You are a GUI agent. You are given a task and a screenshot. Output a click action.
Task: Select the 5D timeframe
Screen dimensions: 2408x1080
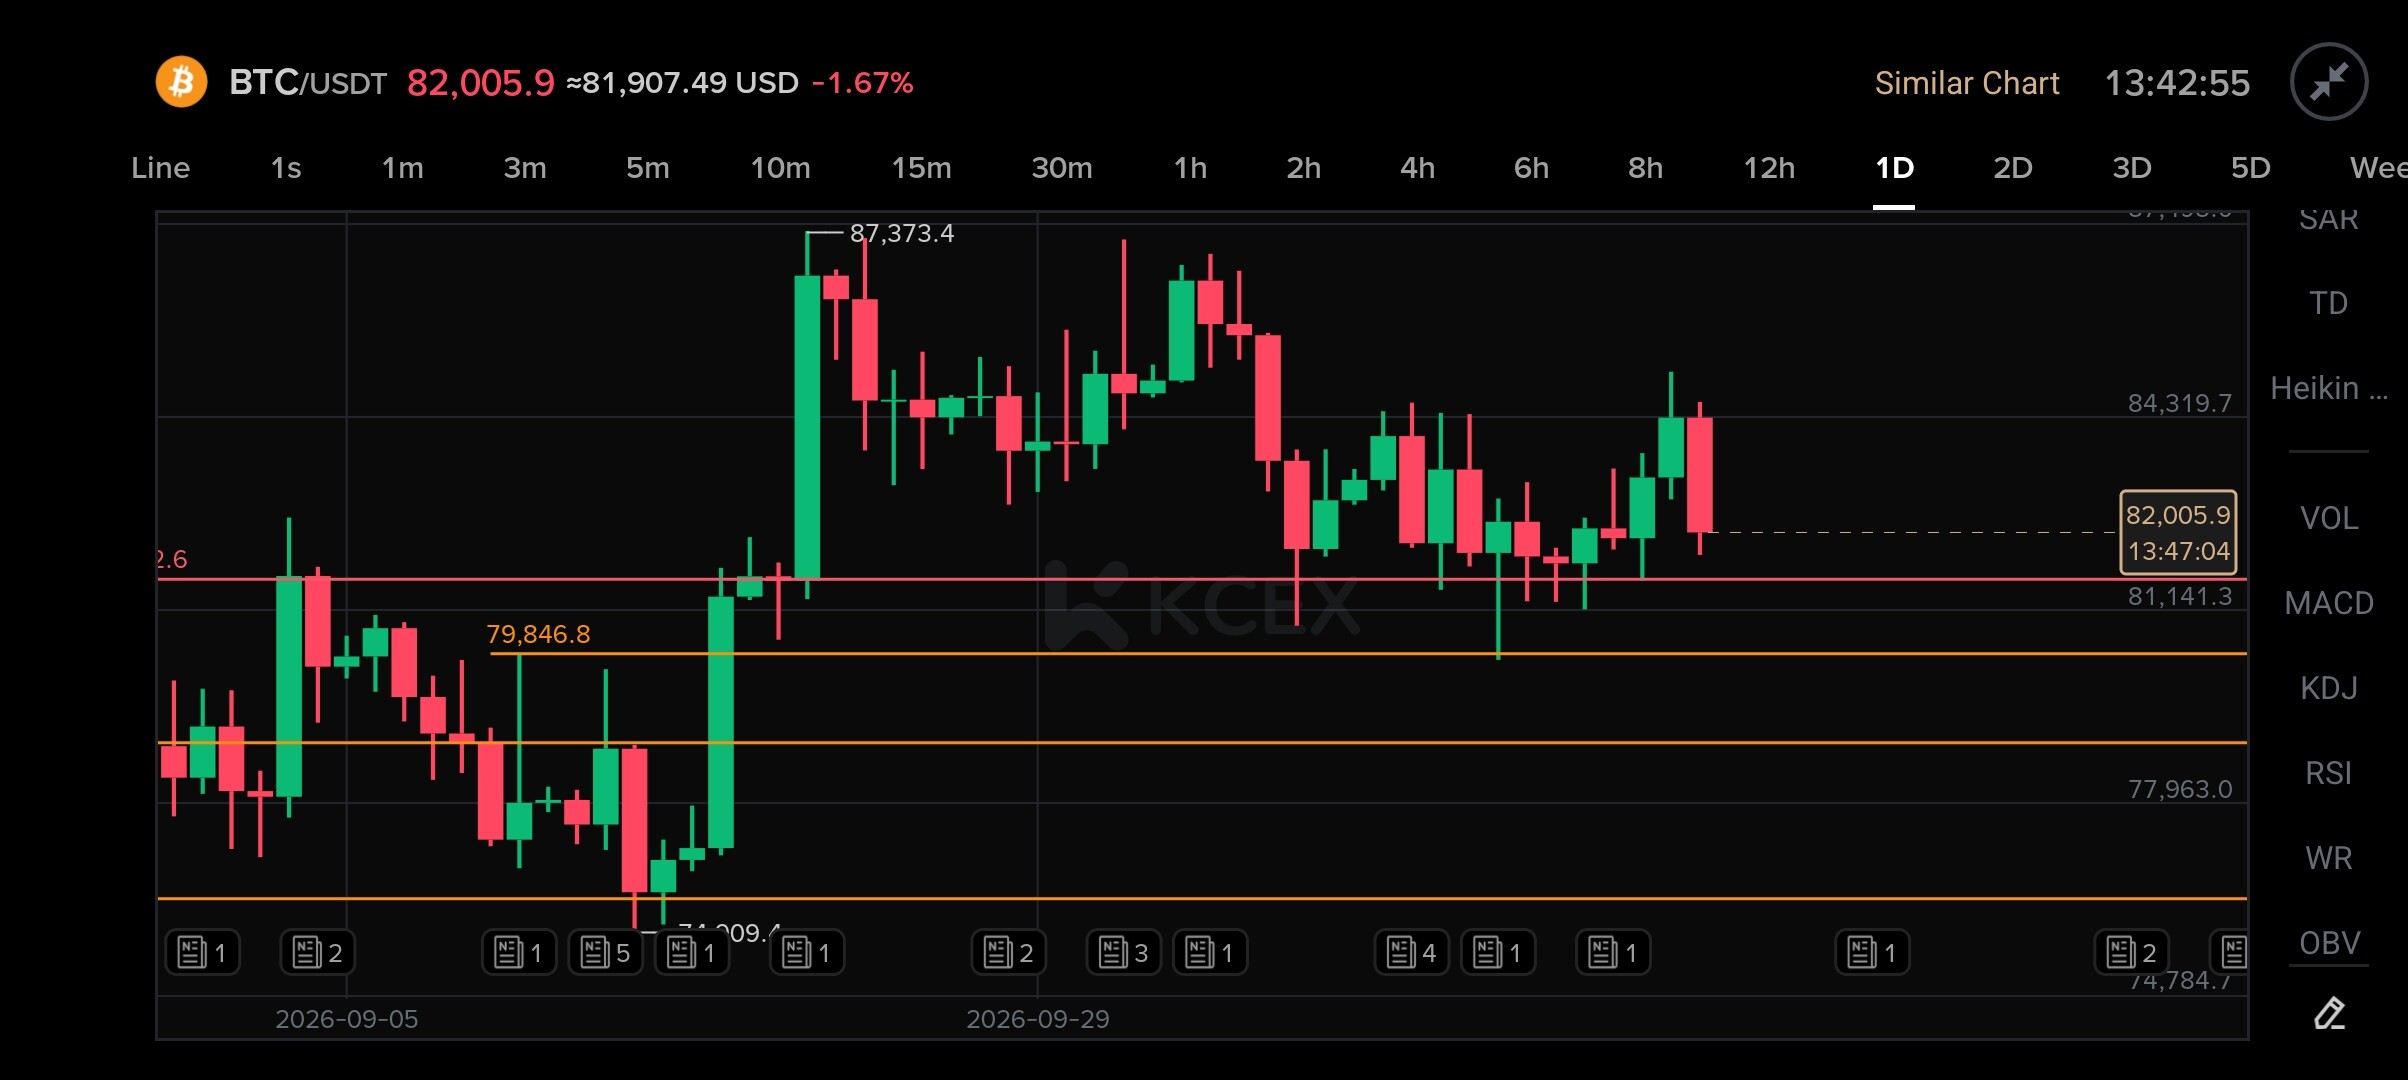(x=2250, y=168)
